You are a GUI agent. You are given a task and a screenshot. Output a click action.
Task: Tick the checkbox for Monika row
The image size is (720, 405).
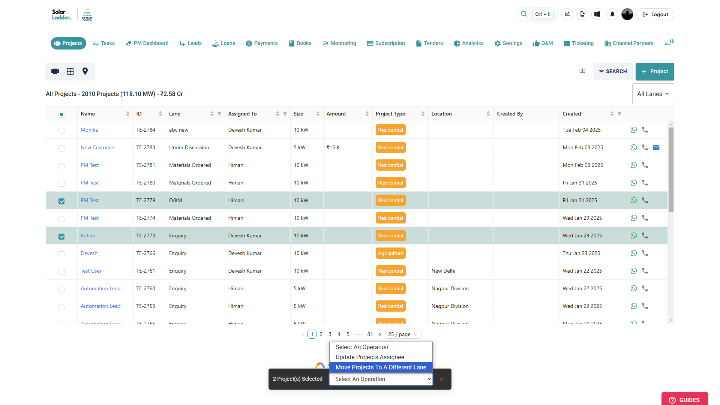pyautogui.click(x=61, y=131)
